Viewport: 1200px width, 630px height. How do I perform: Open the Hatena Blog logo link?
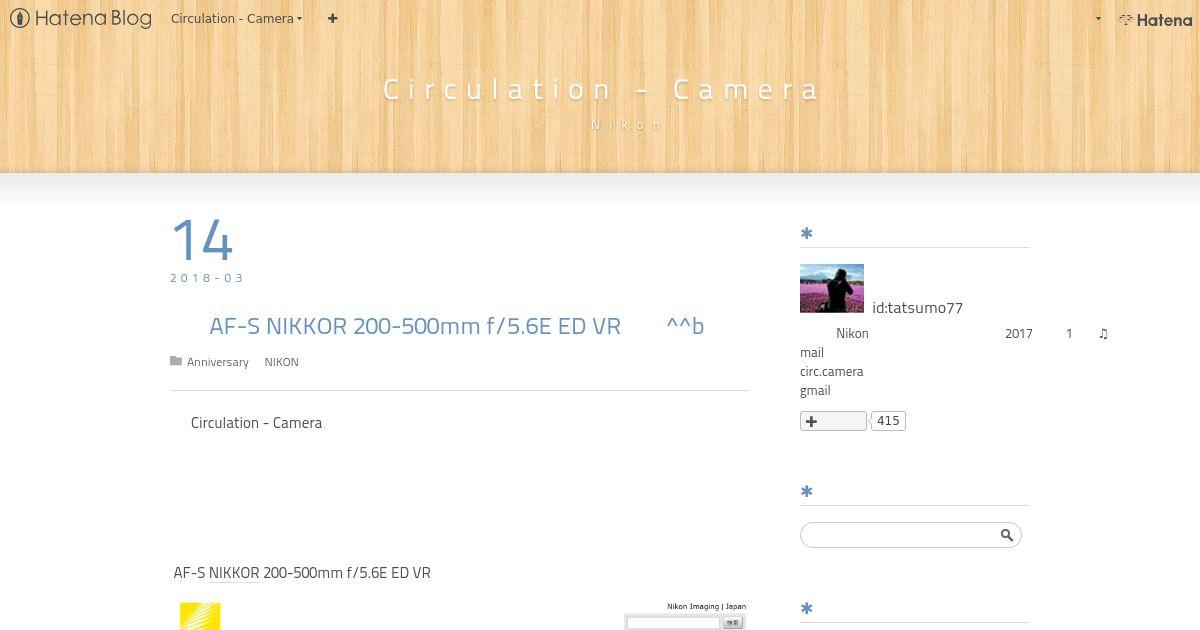pyautogui.click(x=81, y=18)
